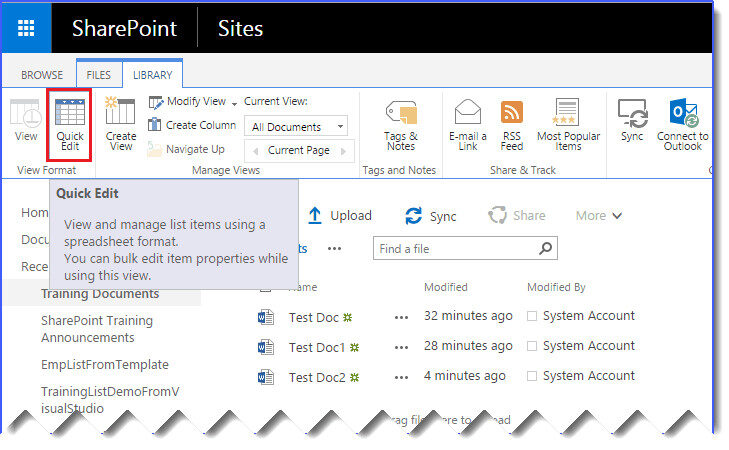Click 32 minutes ago timestamp
The width and height of the screenshot is (729, 450).
468,316
